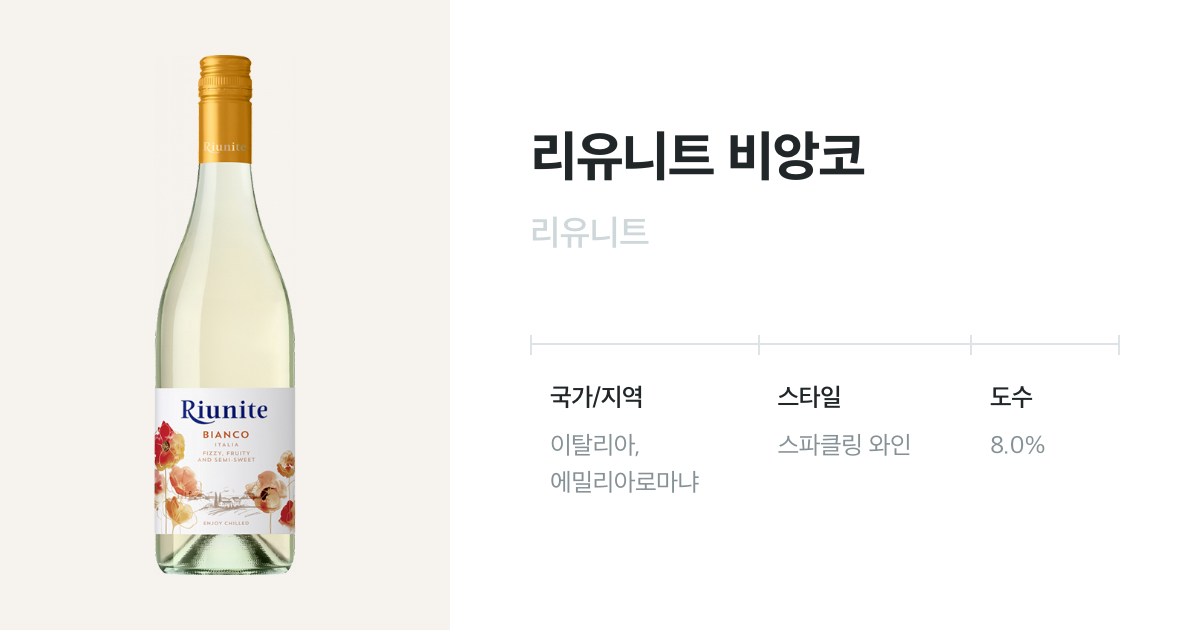Viewport: 1200px width, 630px height.
Task: Click the region value 이탈리아, 에밀리아로마냐
Action: [x=624, y=464]
